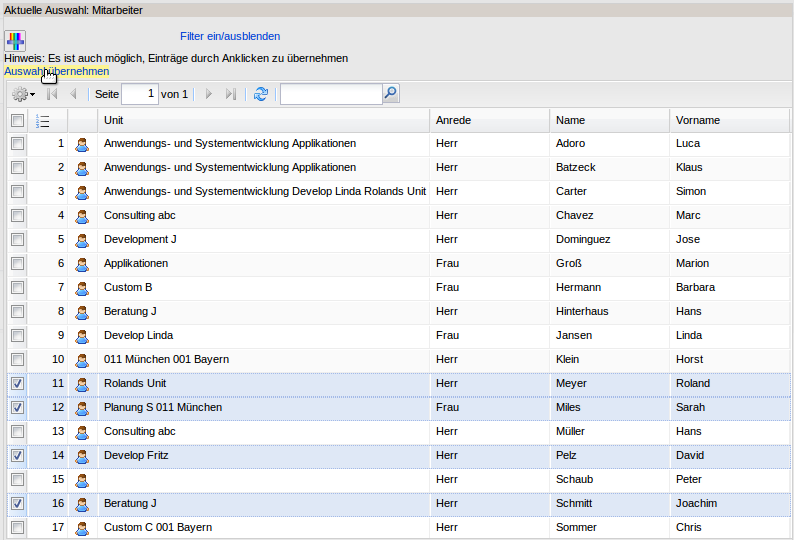Click the 'Filter ein/ausblenden' link

230,36
